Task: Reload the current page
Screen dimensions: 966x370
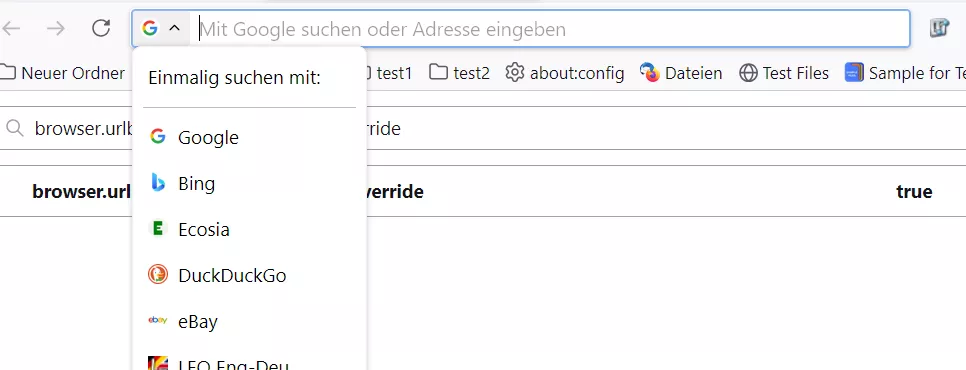Action: click(101, 28)
